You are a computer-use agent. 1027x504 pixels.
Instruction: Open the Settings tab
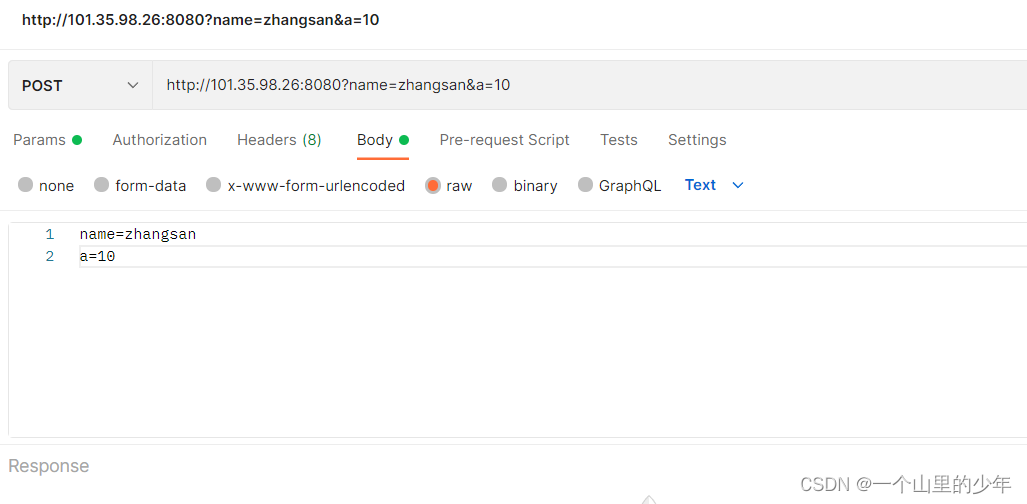point(697,140)
